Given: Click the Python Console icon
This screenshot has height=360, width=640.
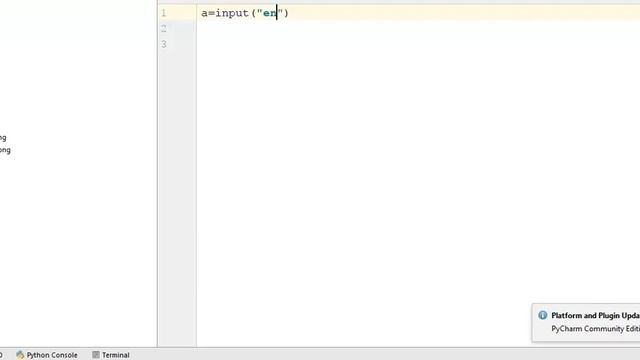Looking at the screenshot, I should tap(20, 355).
